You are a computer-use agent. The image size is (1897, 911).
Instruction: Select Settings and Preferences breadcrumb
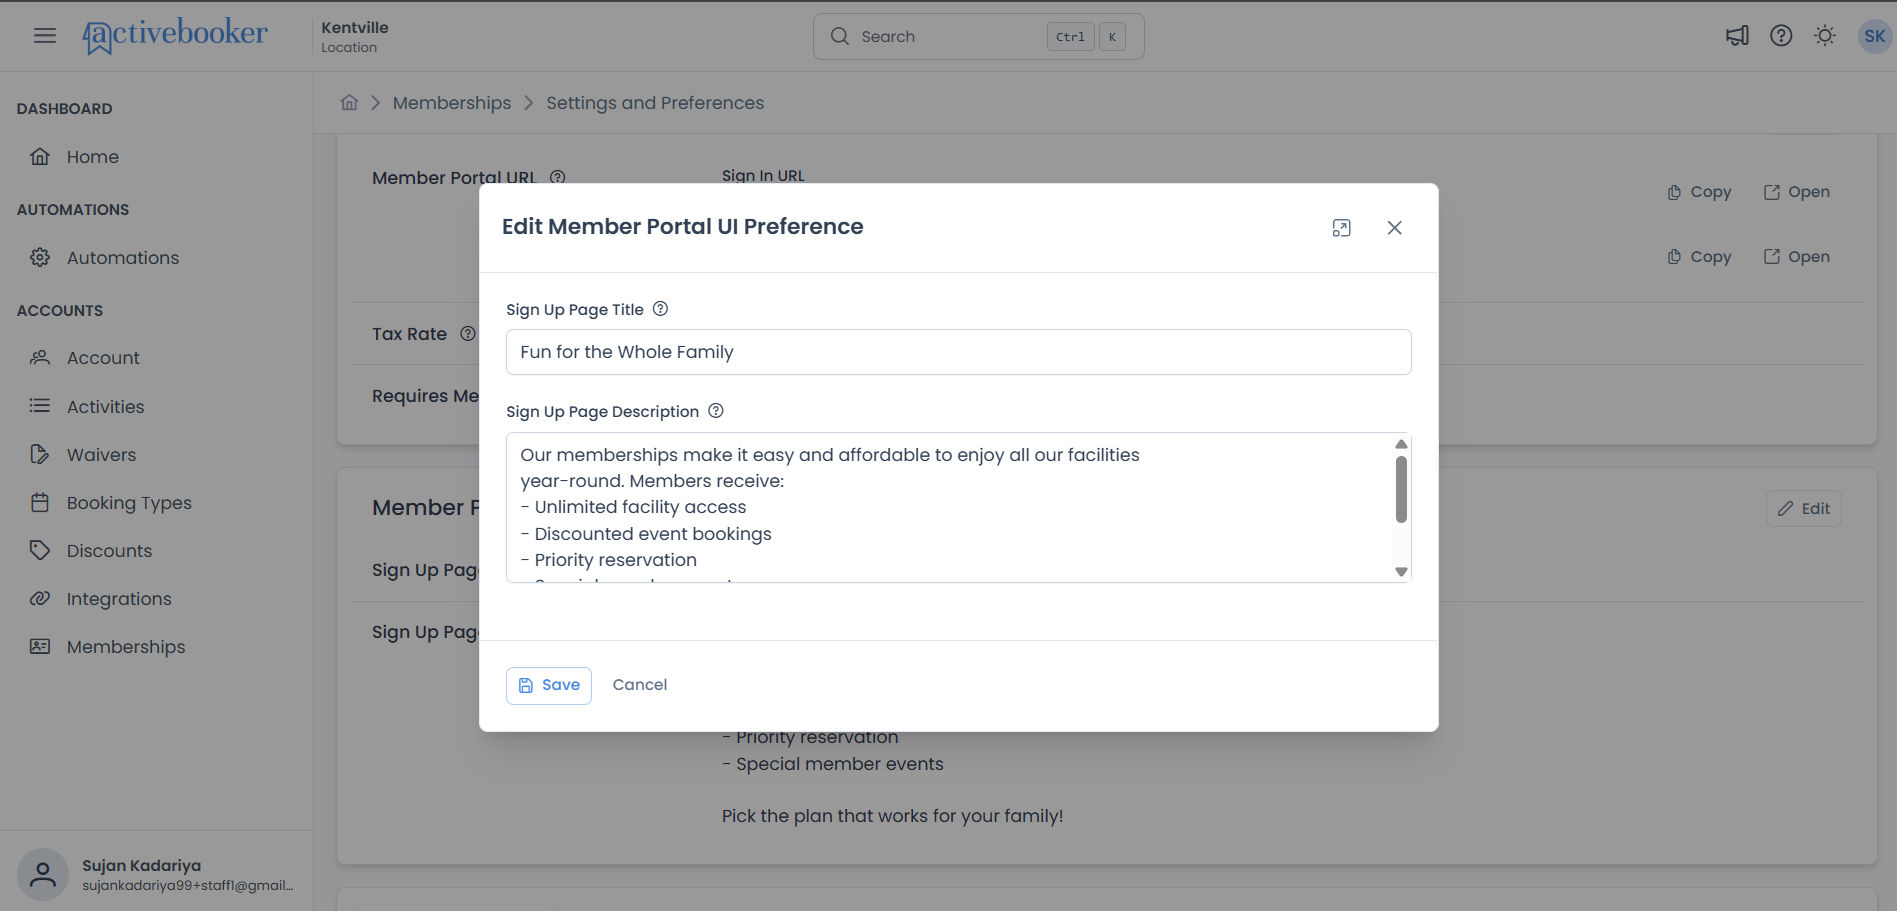click(655, 103)
